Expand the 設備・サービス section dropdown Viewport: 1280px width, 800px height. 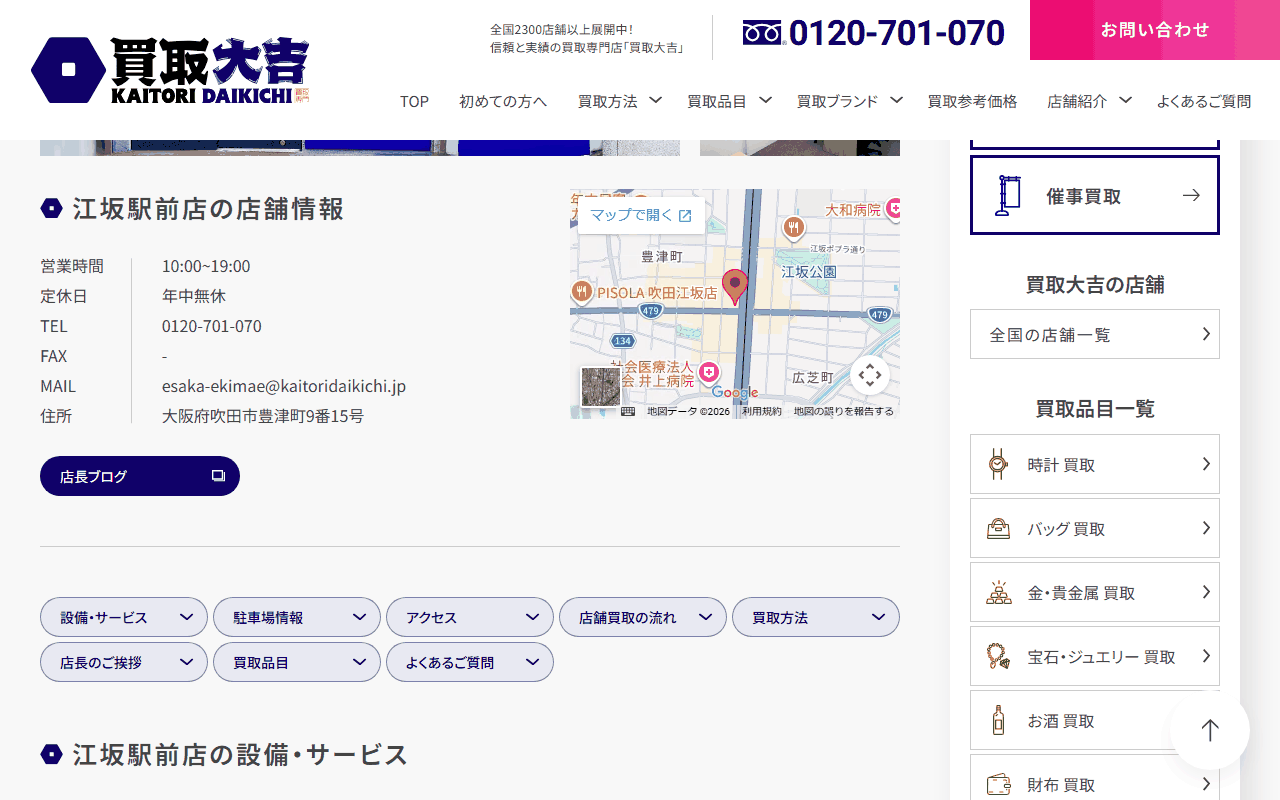(124, 617)
